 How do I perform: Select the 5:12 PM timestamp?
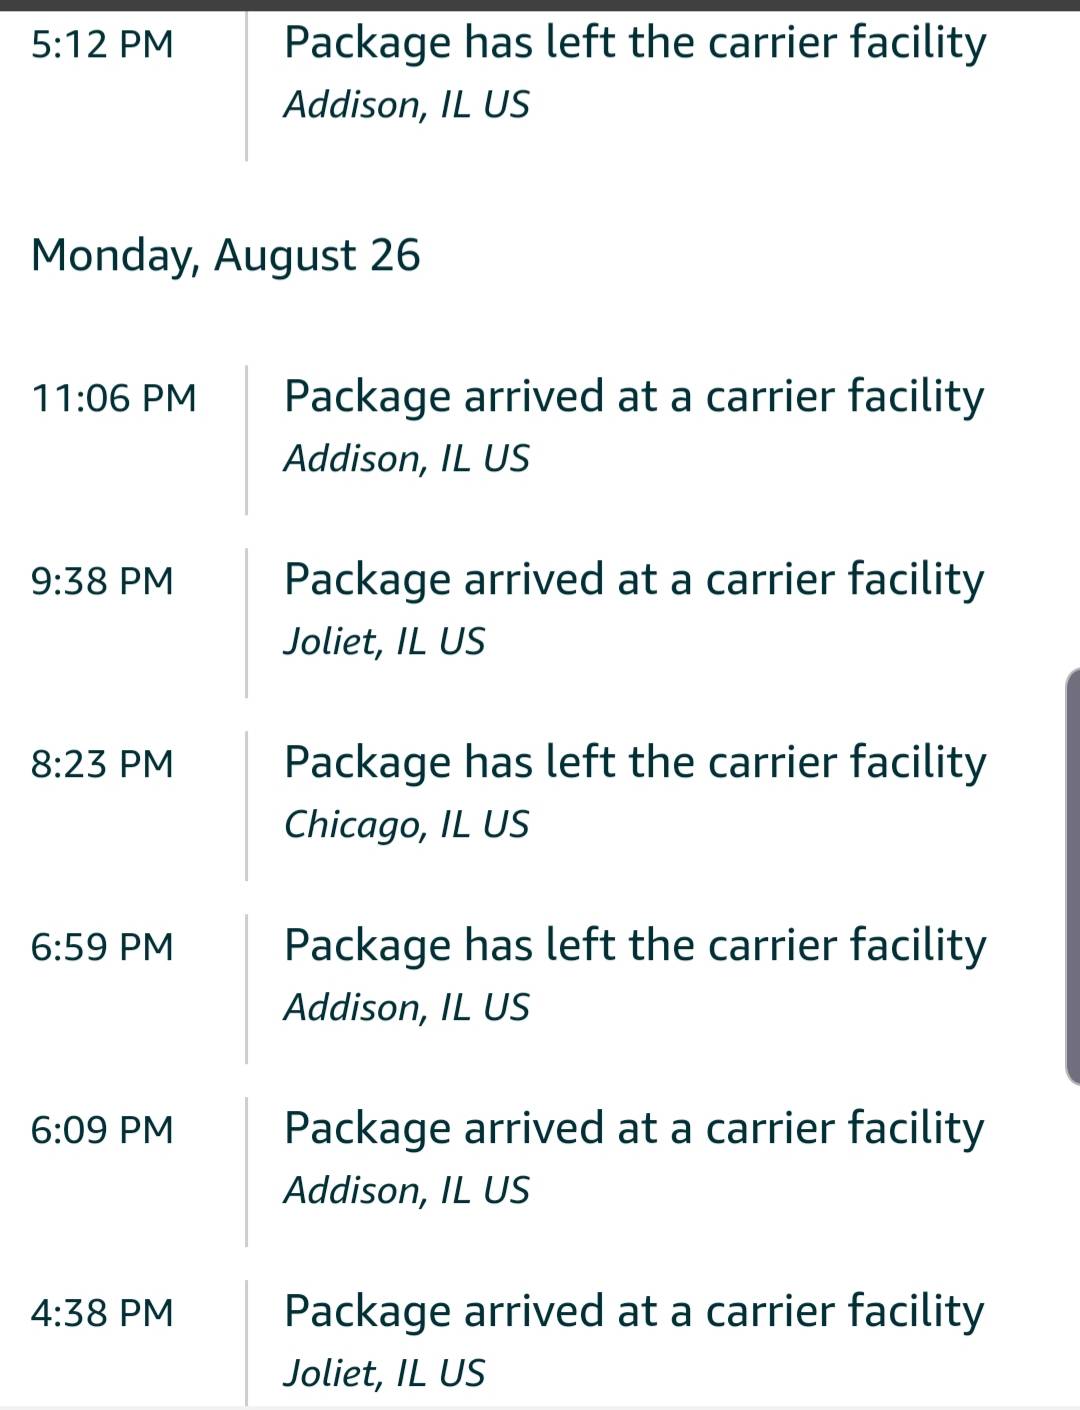(x=102, y=44)
